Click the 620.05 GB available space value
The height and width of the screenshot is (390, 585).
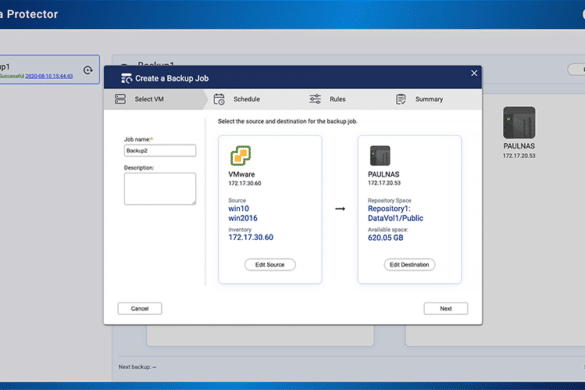pyautogui.click(x=385, y=238)
